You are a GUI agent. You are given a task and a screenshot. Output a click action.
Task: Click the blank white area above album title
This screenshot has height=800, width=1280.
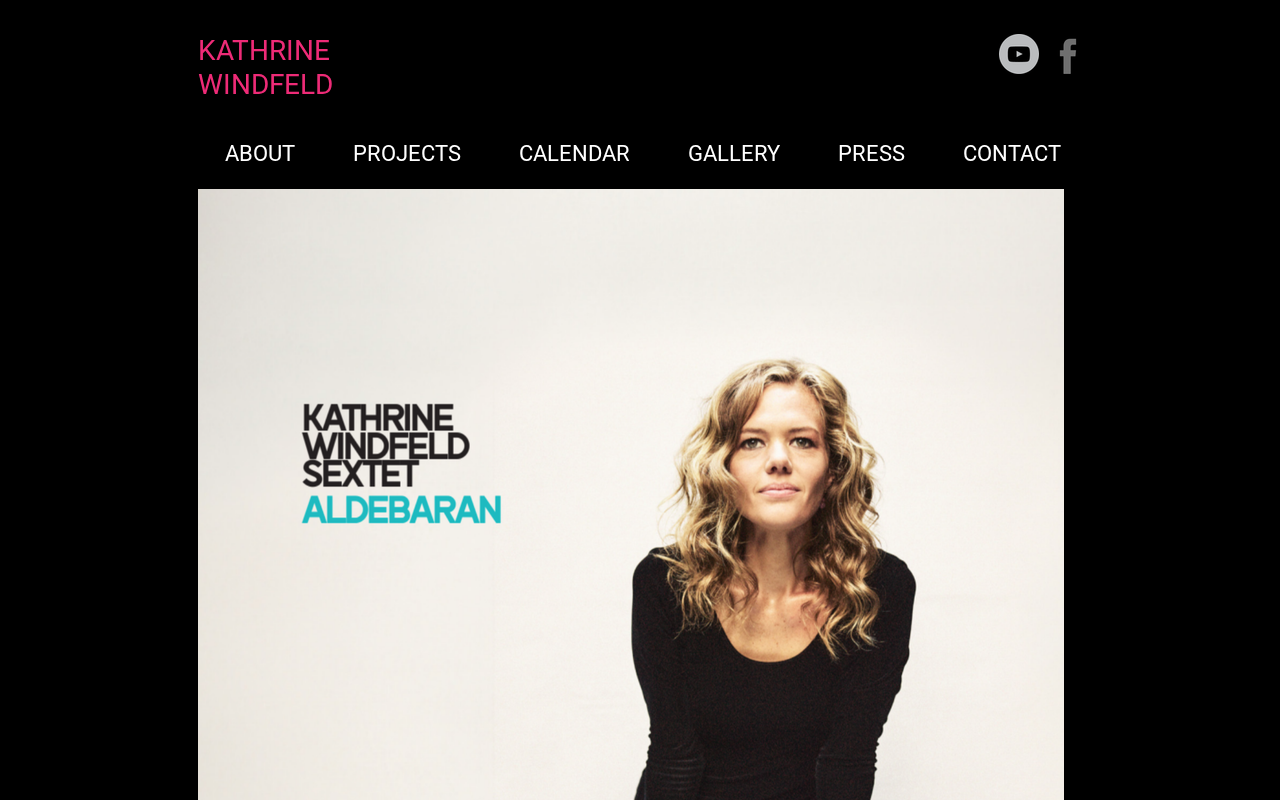point(400,300)
